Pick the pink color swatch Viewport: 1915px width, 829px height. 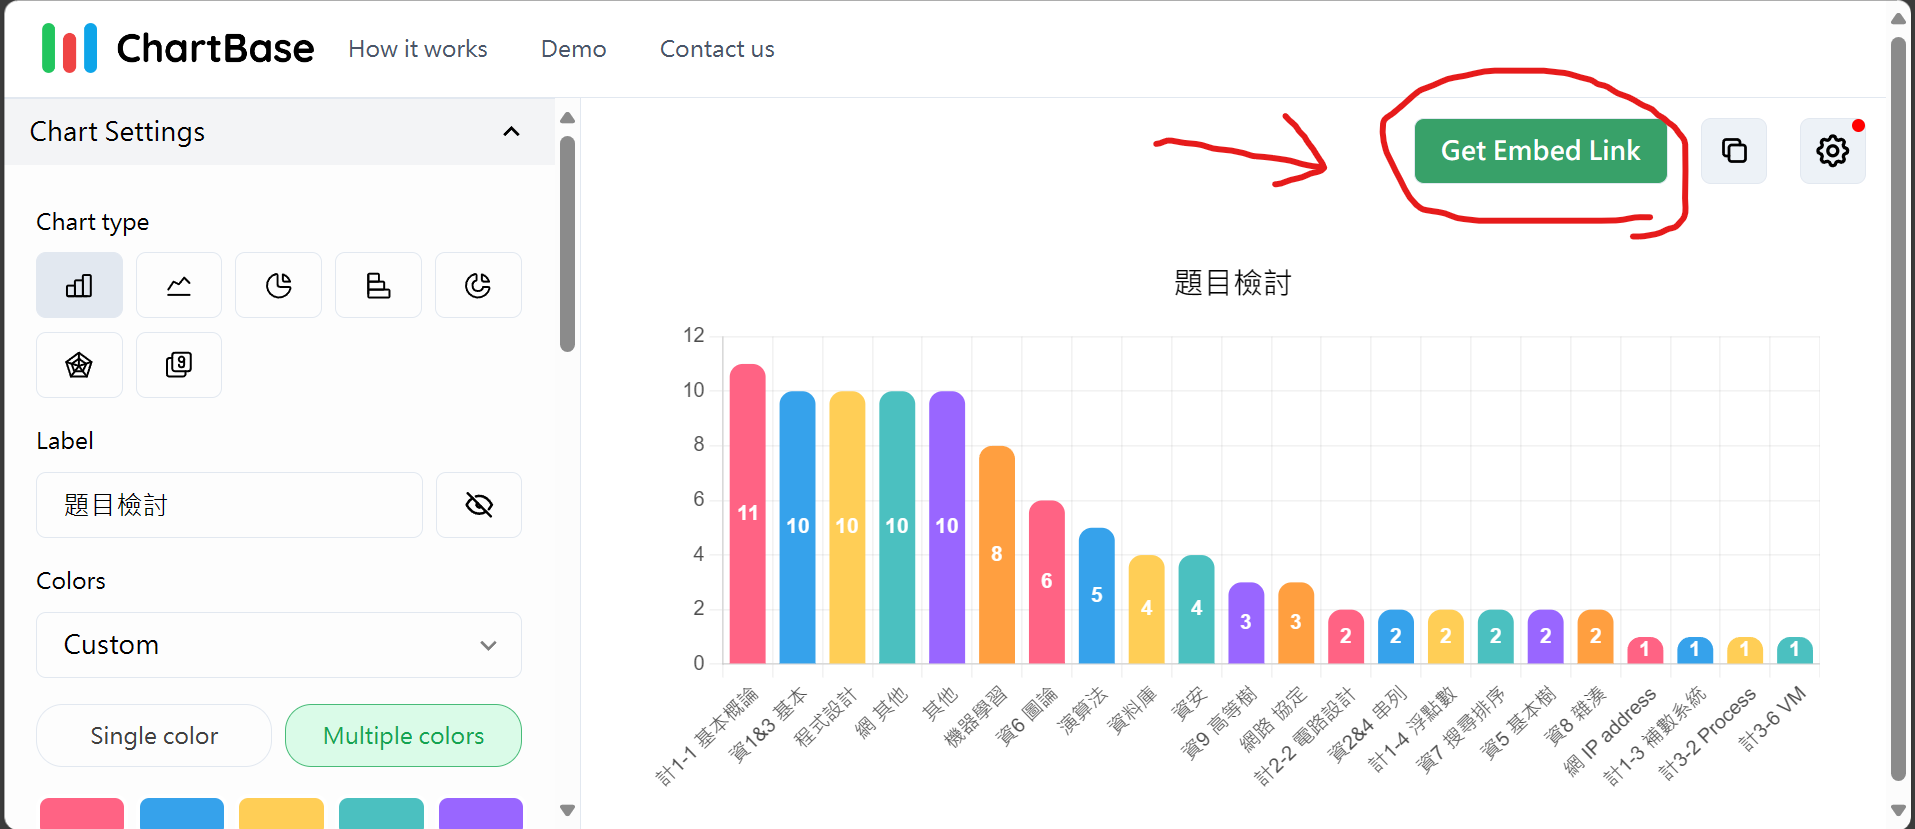(82, 813)
